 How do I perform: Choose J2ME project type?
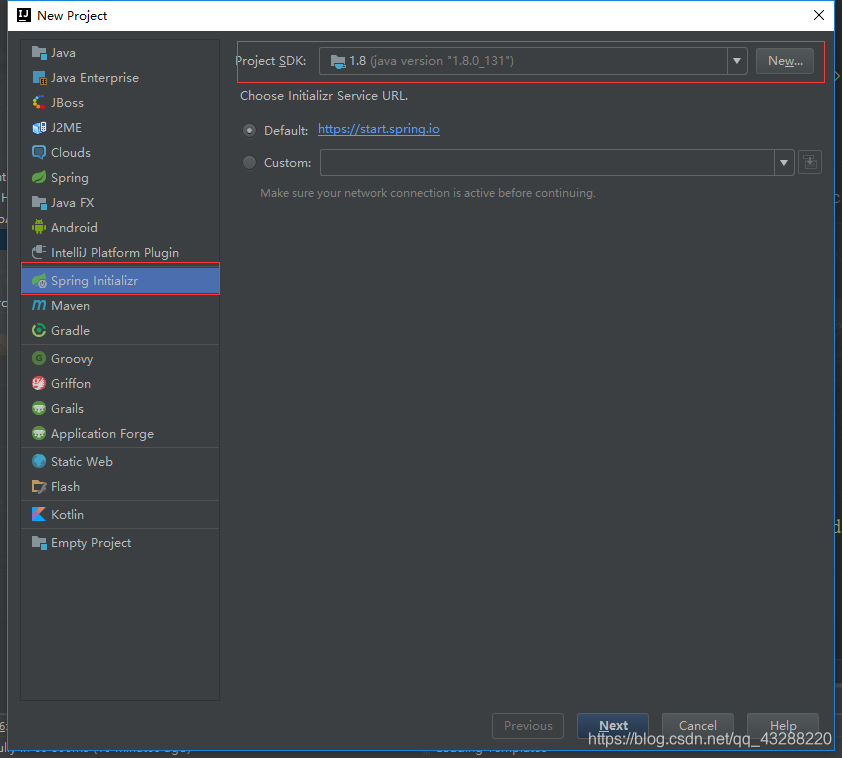(x=120, y=128)
